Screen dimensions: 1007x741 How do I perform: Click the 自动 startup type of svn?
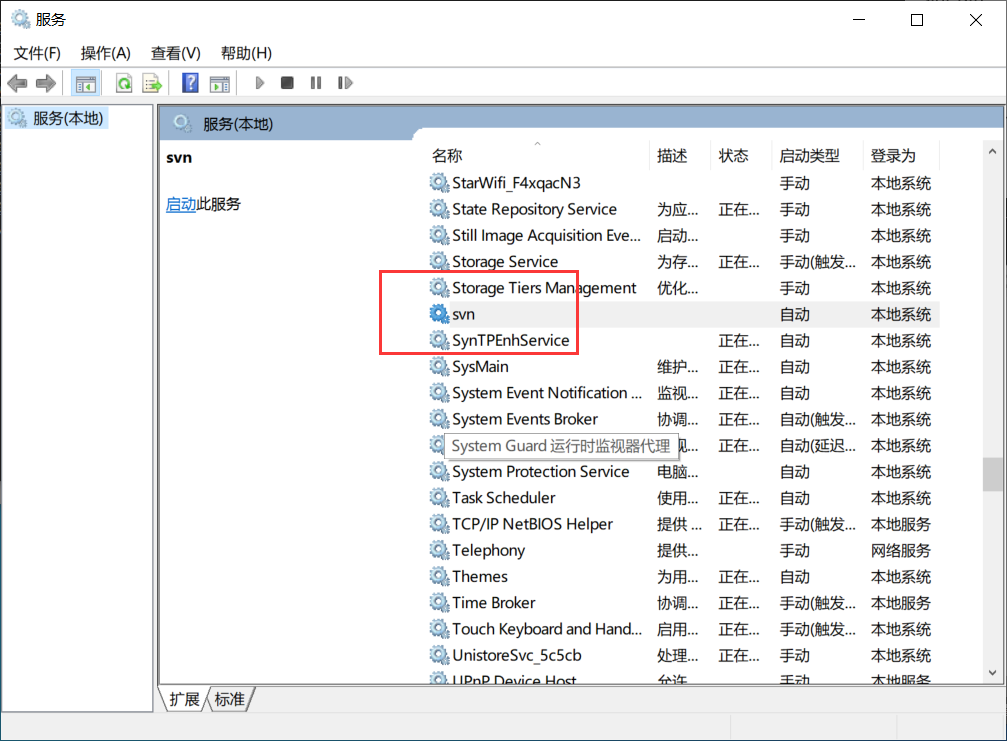[794, 314]
